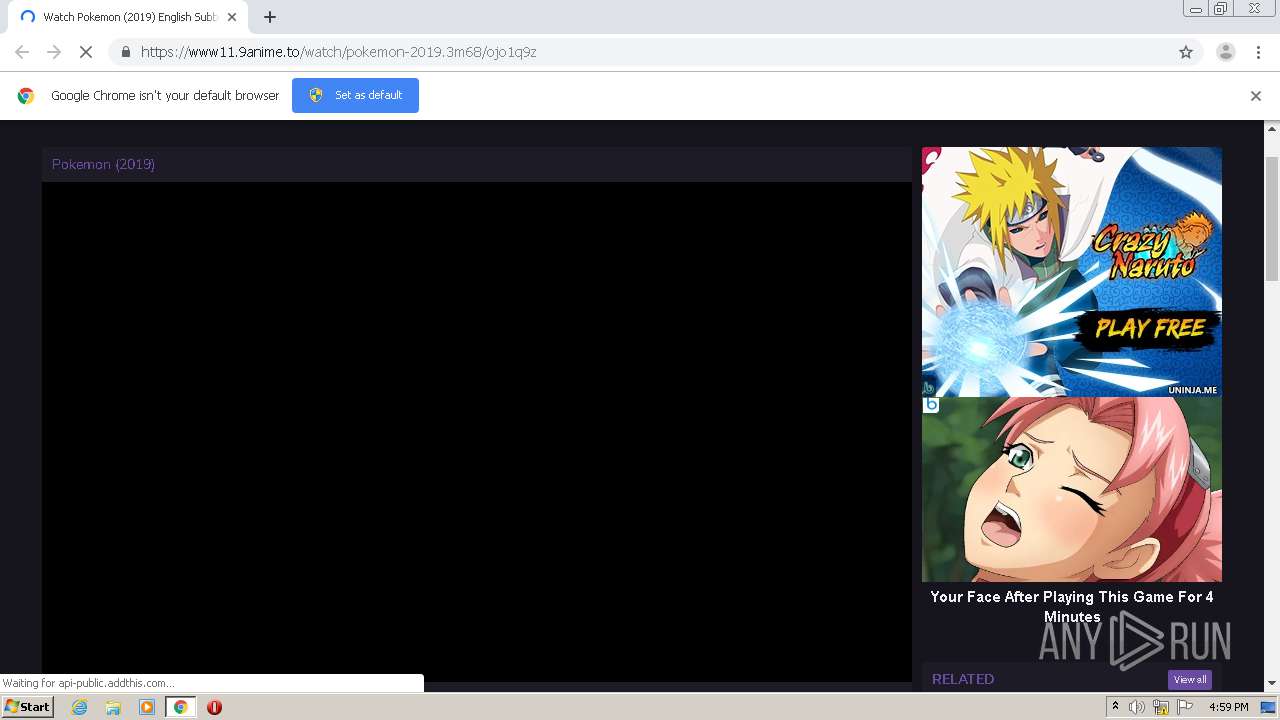Open a new browser tab

coord(270,17)
